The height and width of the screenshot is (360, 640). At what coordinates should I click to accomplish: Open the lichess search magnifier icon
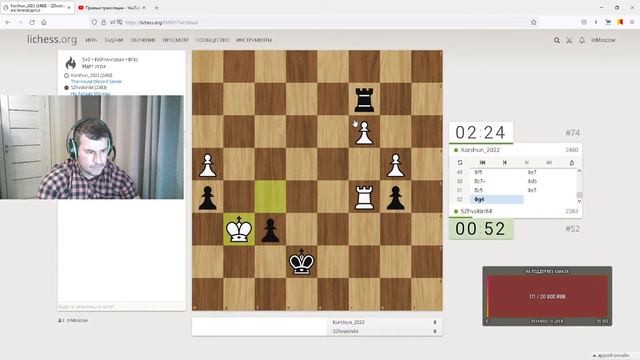pos(557,40)
